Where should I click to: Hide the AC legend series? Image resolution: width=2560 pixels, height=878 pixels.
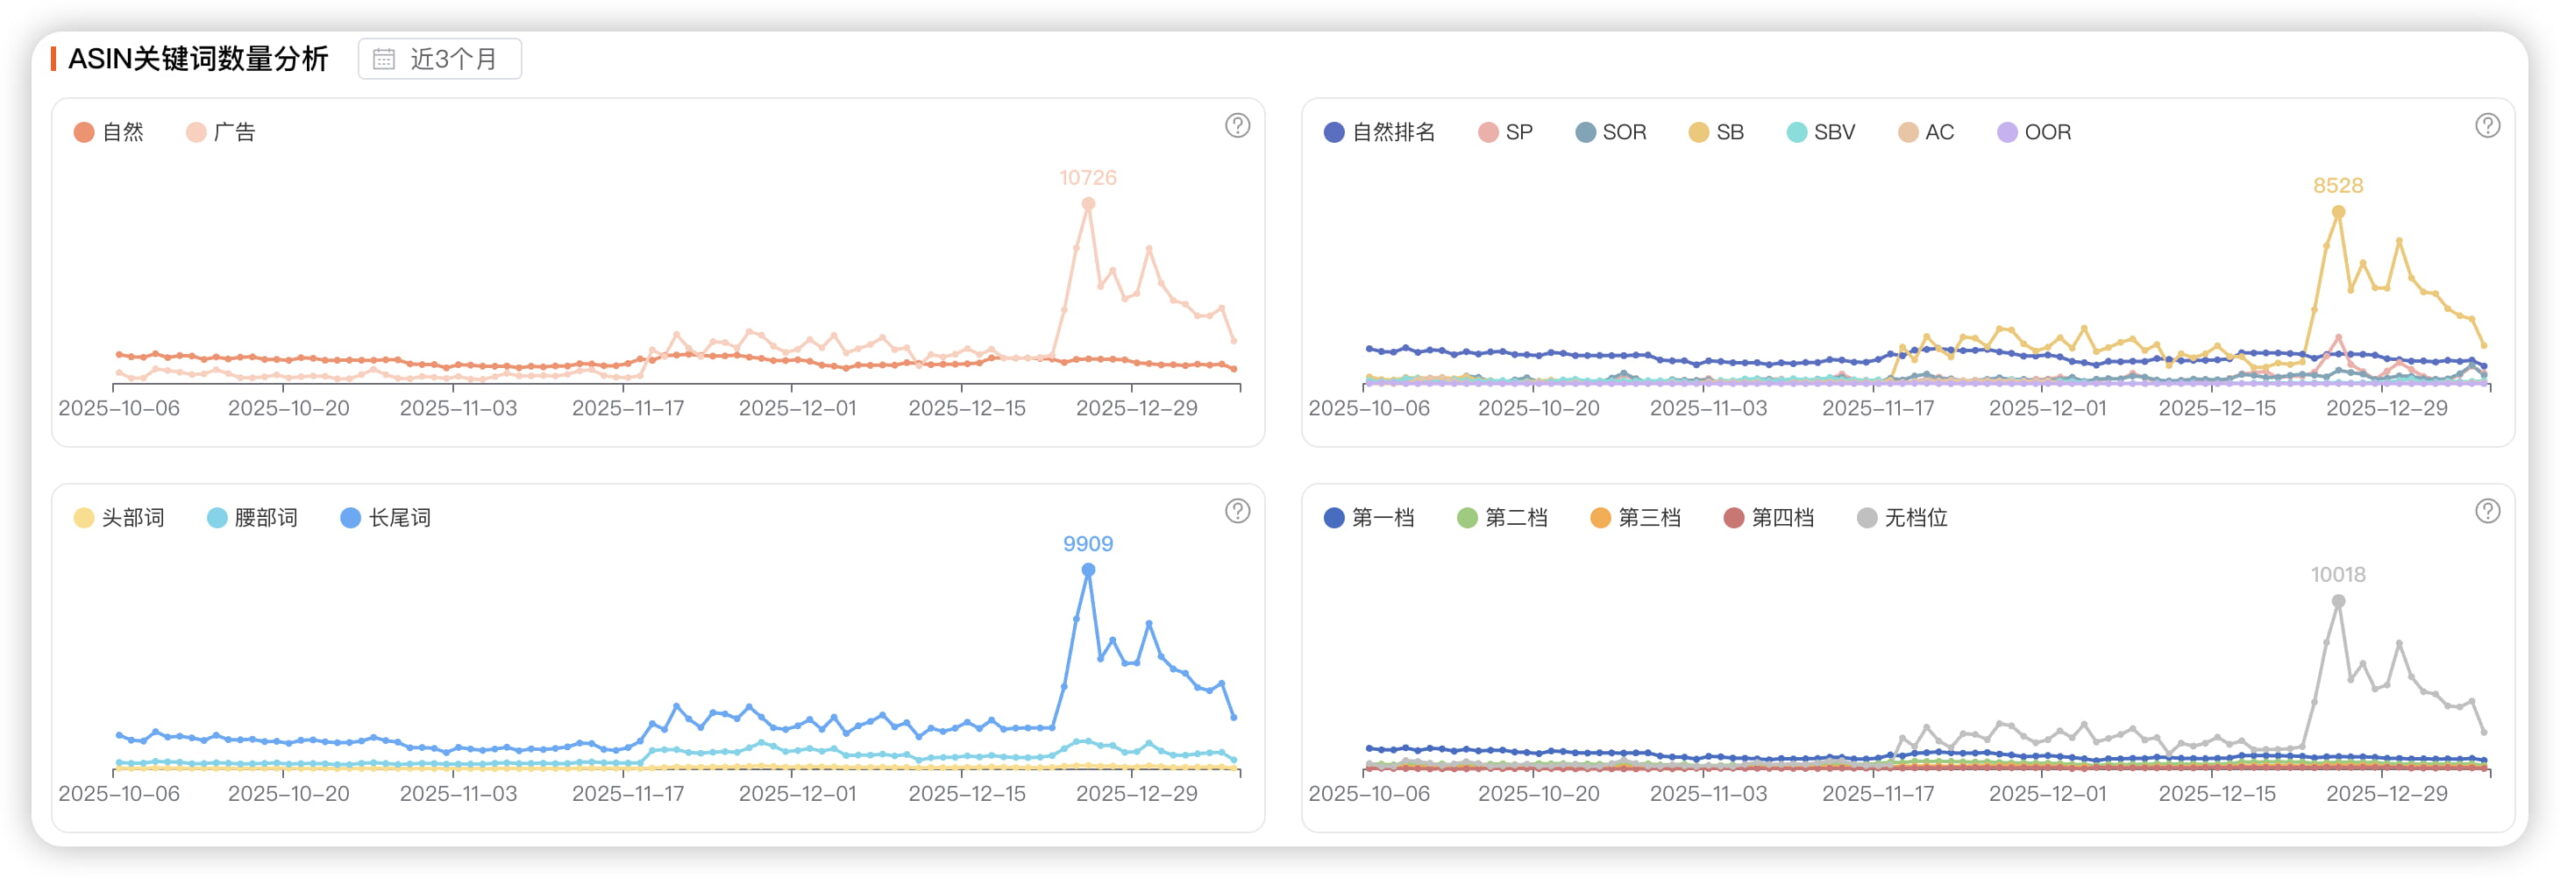1926,132
